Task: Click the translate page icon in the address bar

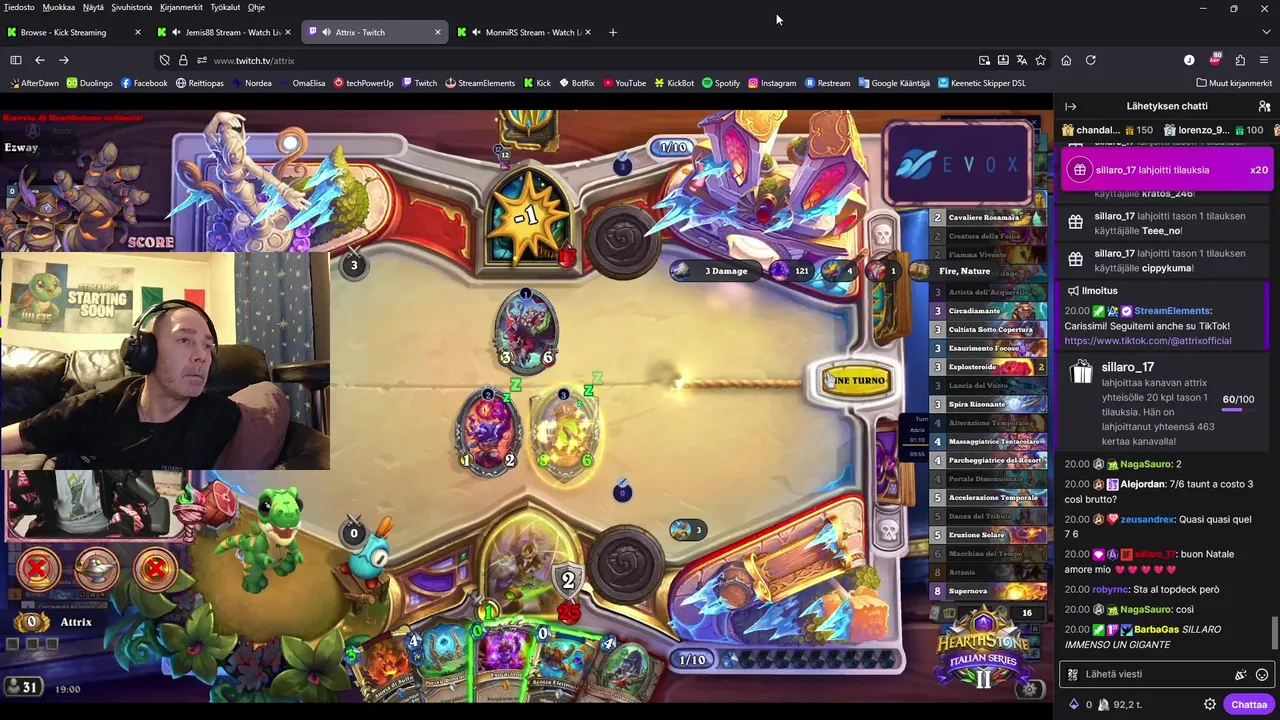Action: (x=1022, y=60)
